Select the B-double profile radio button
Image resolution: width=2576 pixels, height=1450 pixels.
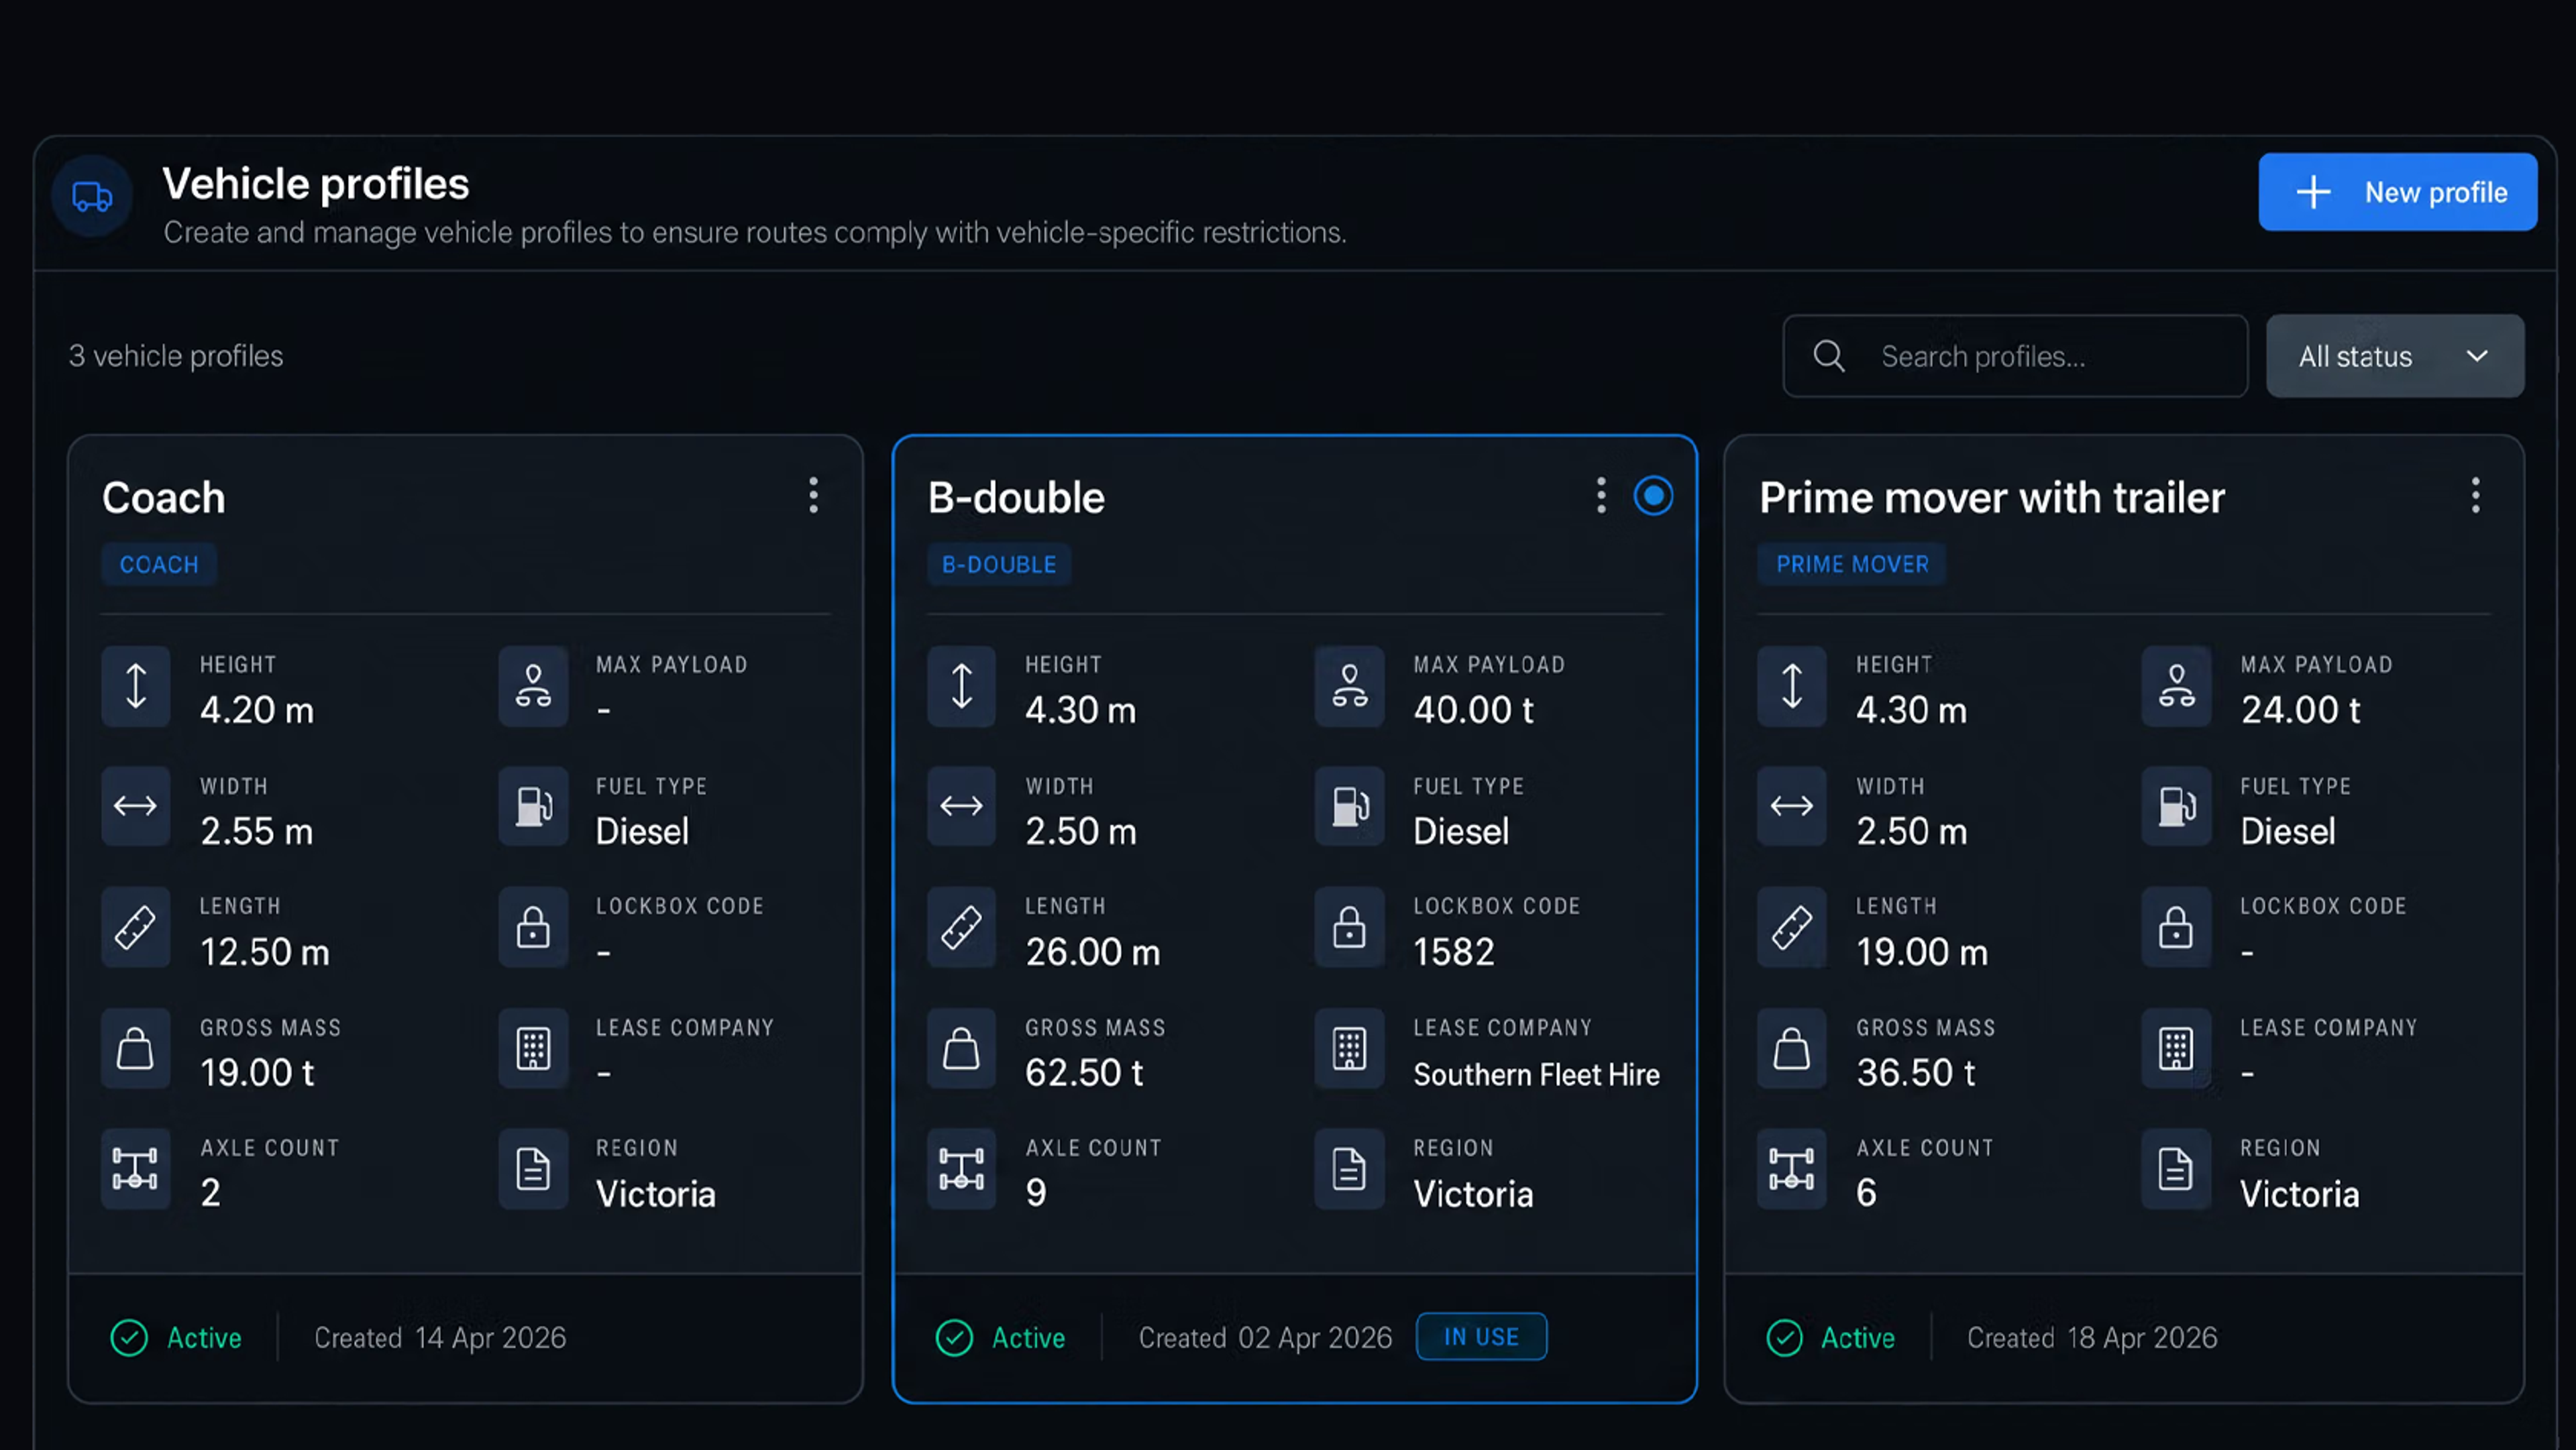pos(1653,496)
